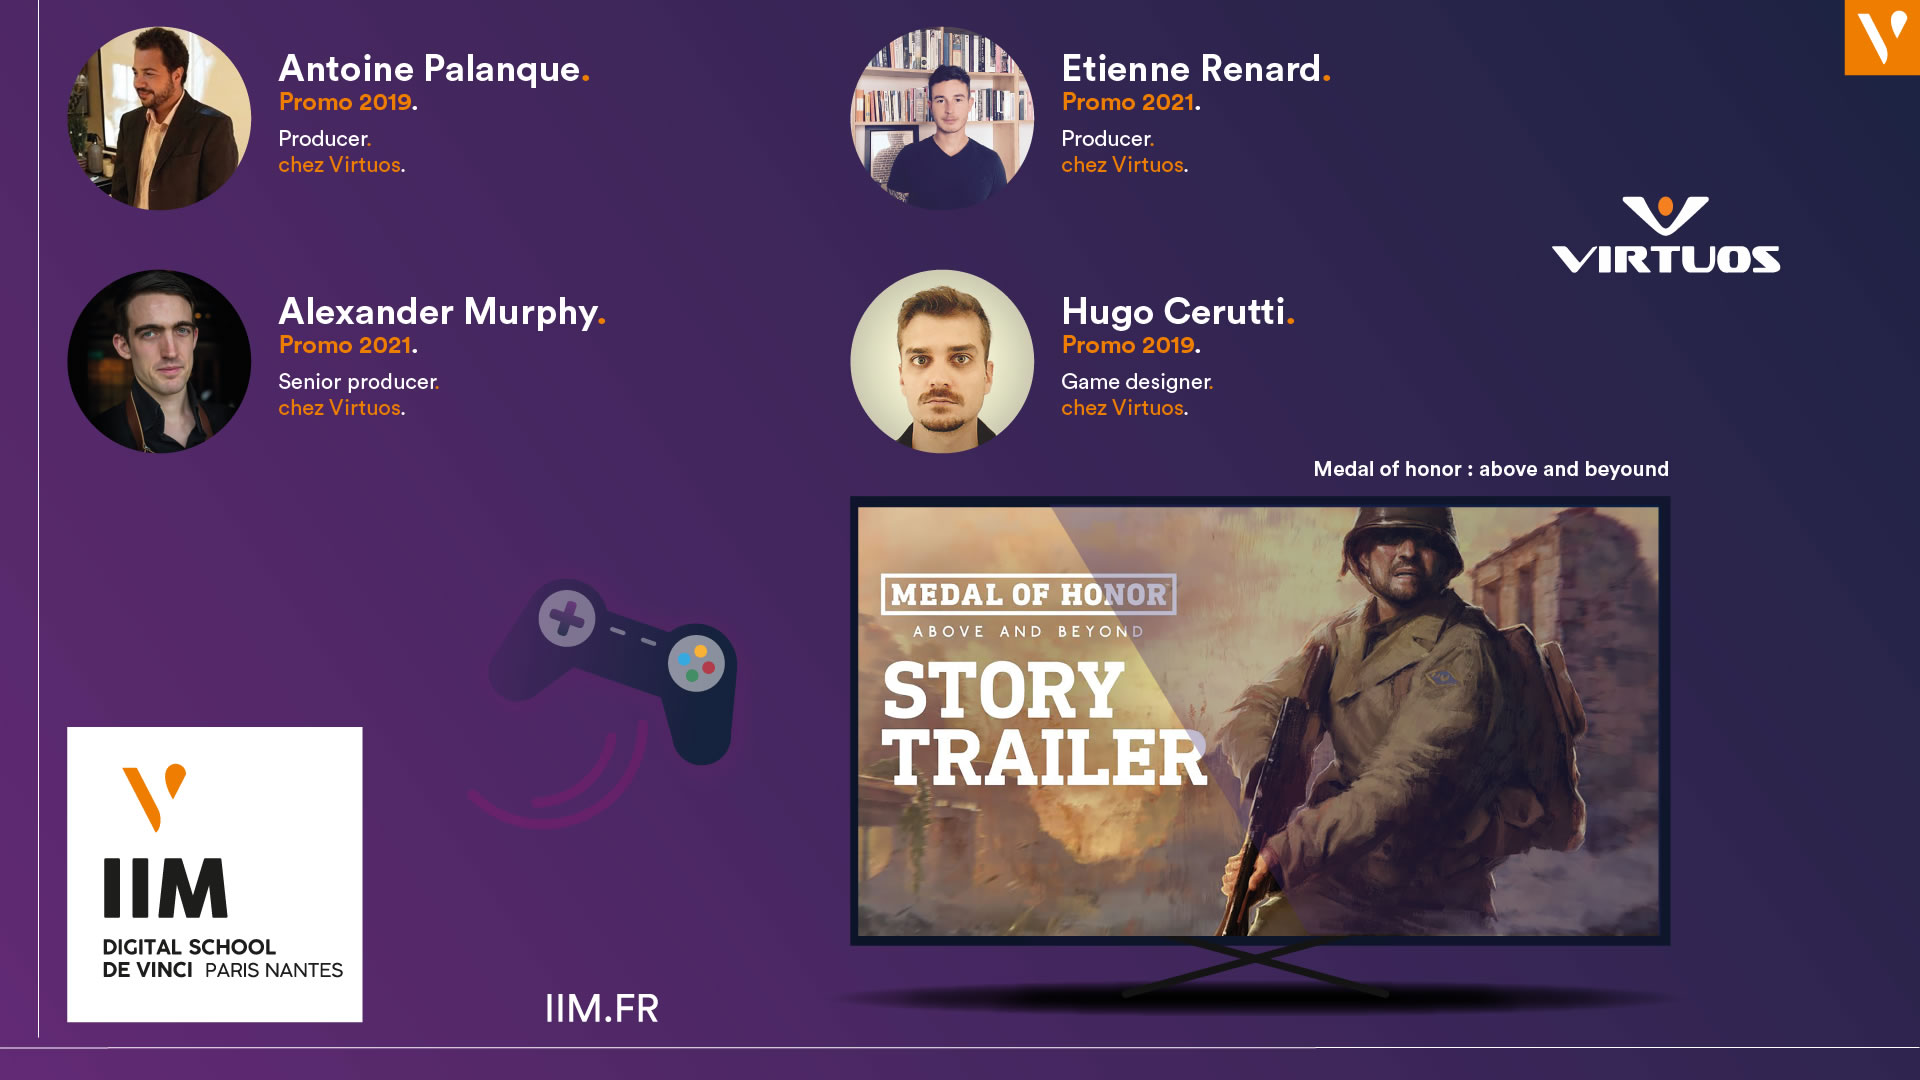The height and width of the screenshot is (1080, 1920).
Task: Click Etienne Renard's profile photo
Action: click(942, 118)
